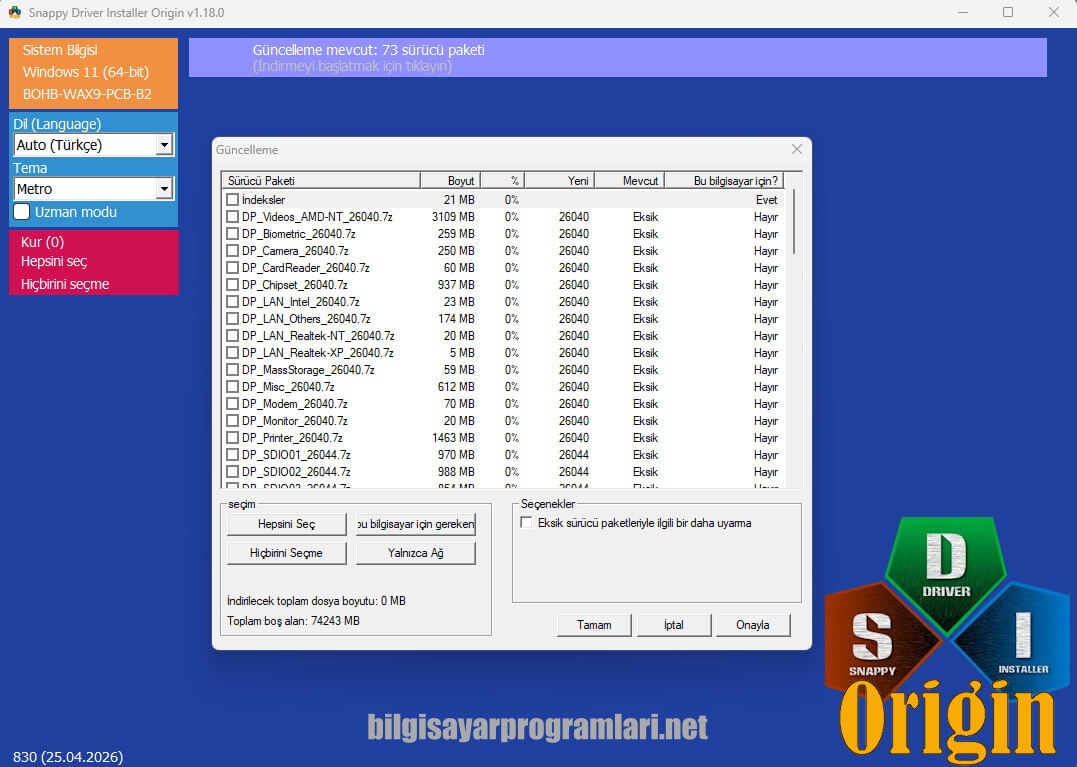This screenshot has height=767, width=1077.
Task: Tick DP_Printer_26040.7z checkbox
Action: (232, 437)
